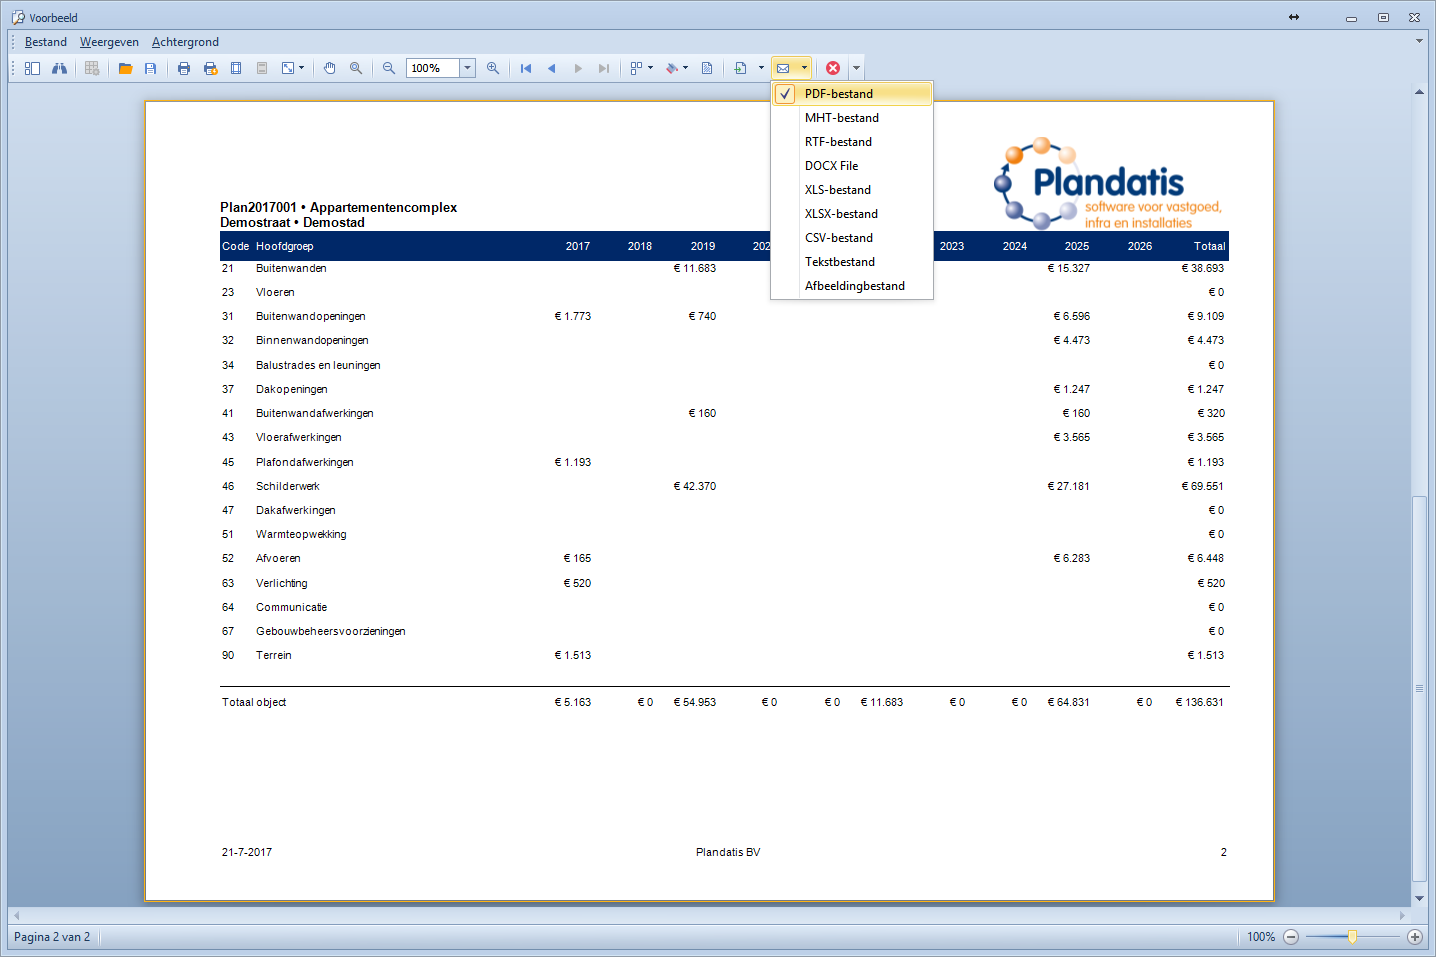Collapse the e-mail format dropdown arrow
The image size is (1436, 957).
(804, 68)
